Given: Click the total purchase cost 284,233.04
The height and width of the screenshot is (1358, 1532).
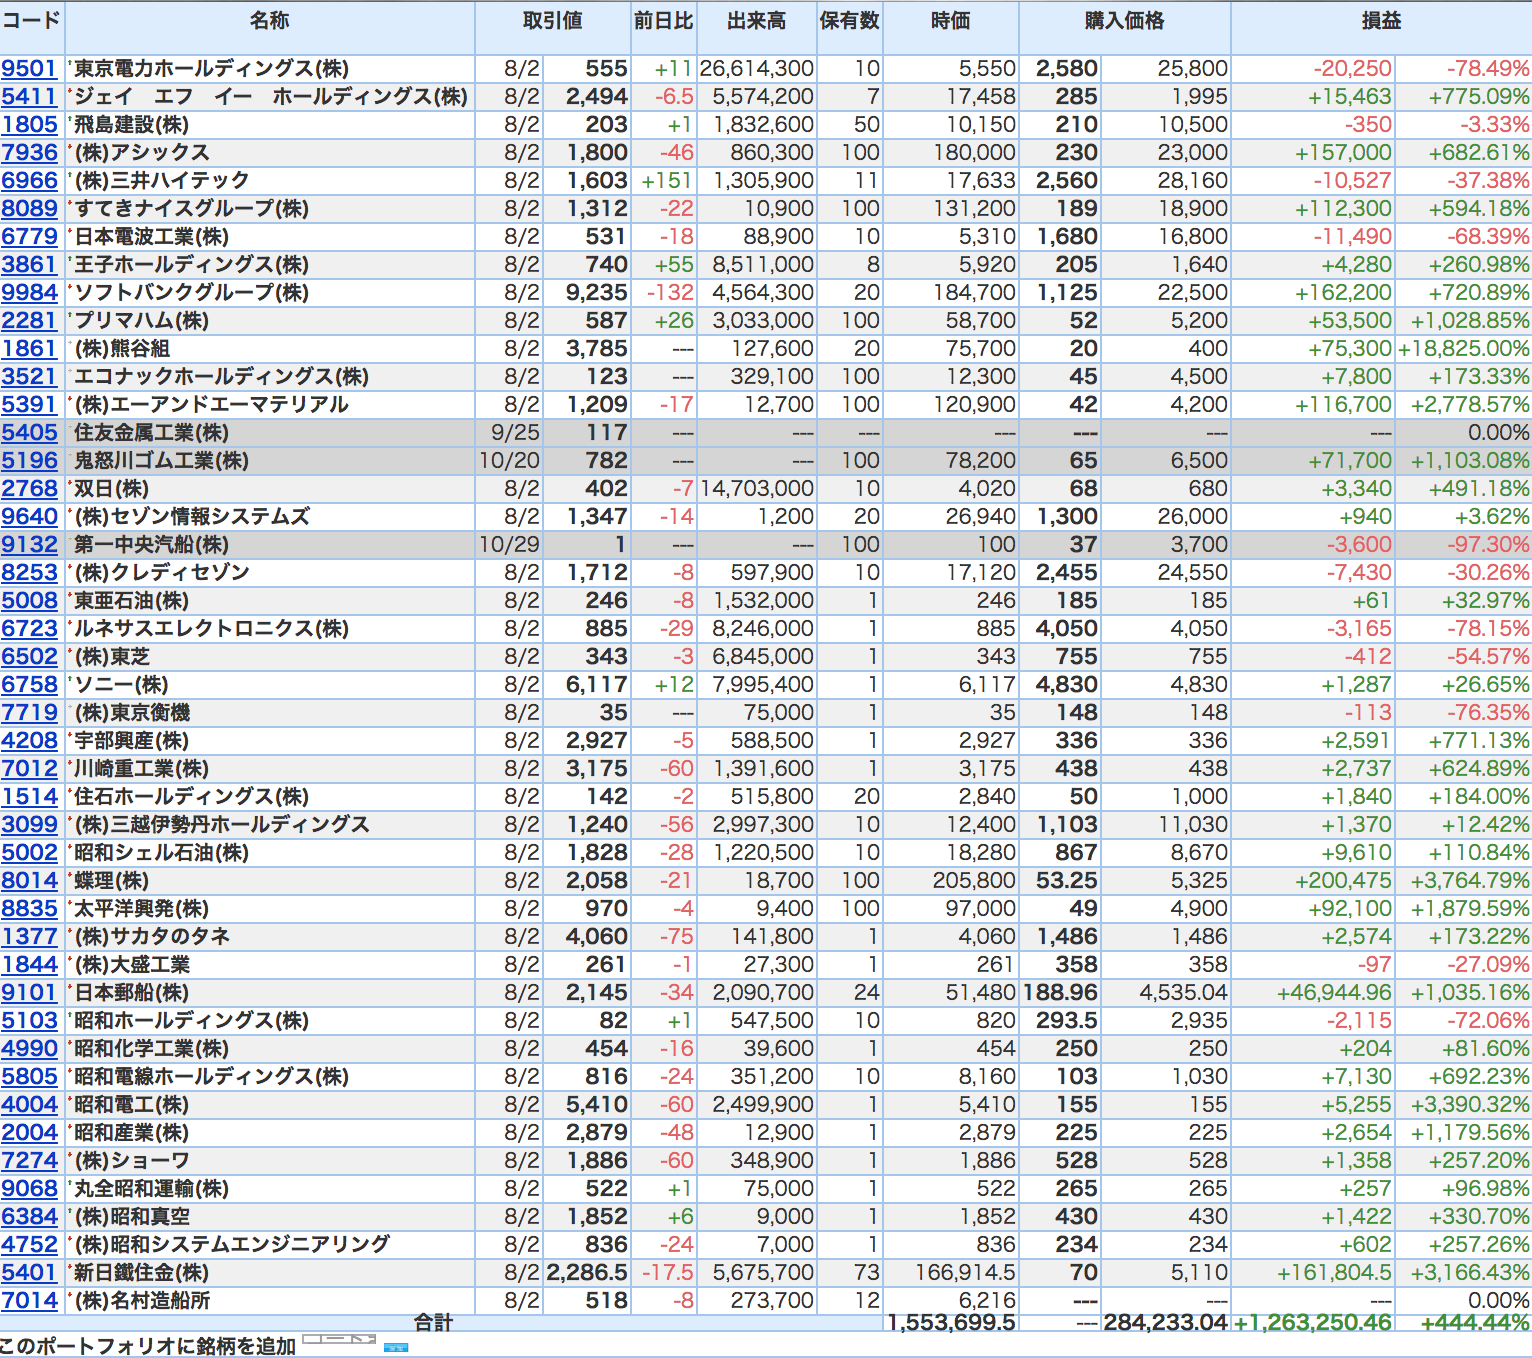Looking at the screenshot, I should point(1165,1322).
